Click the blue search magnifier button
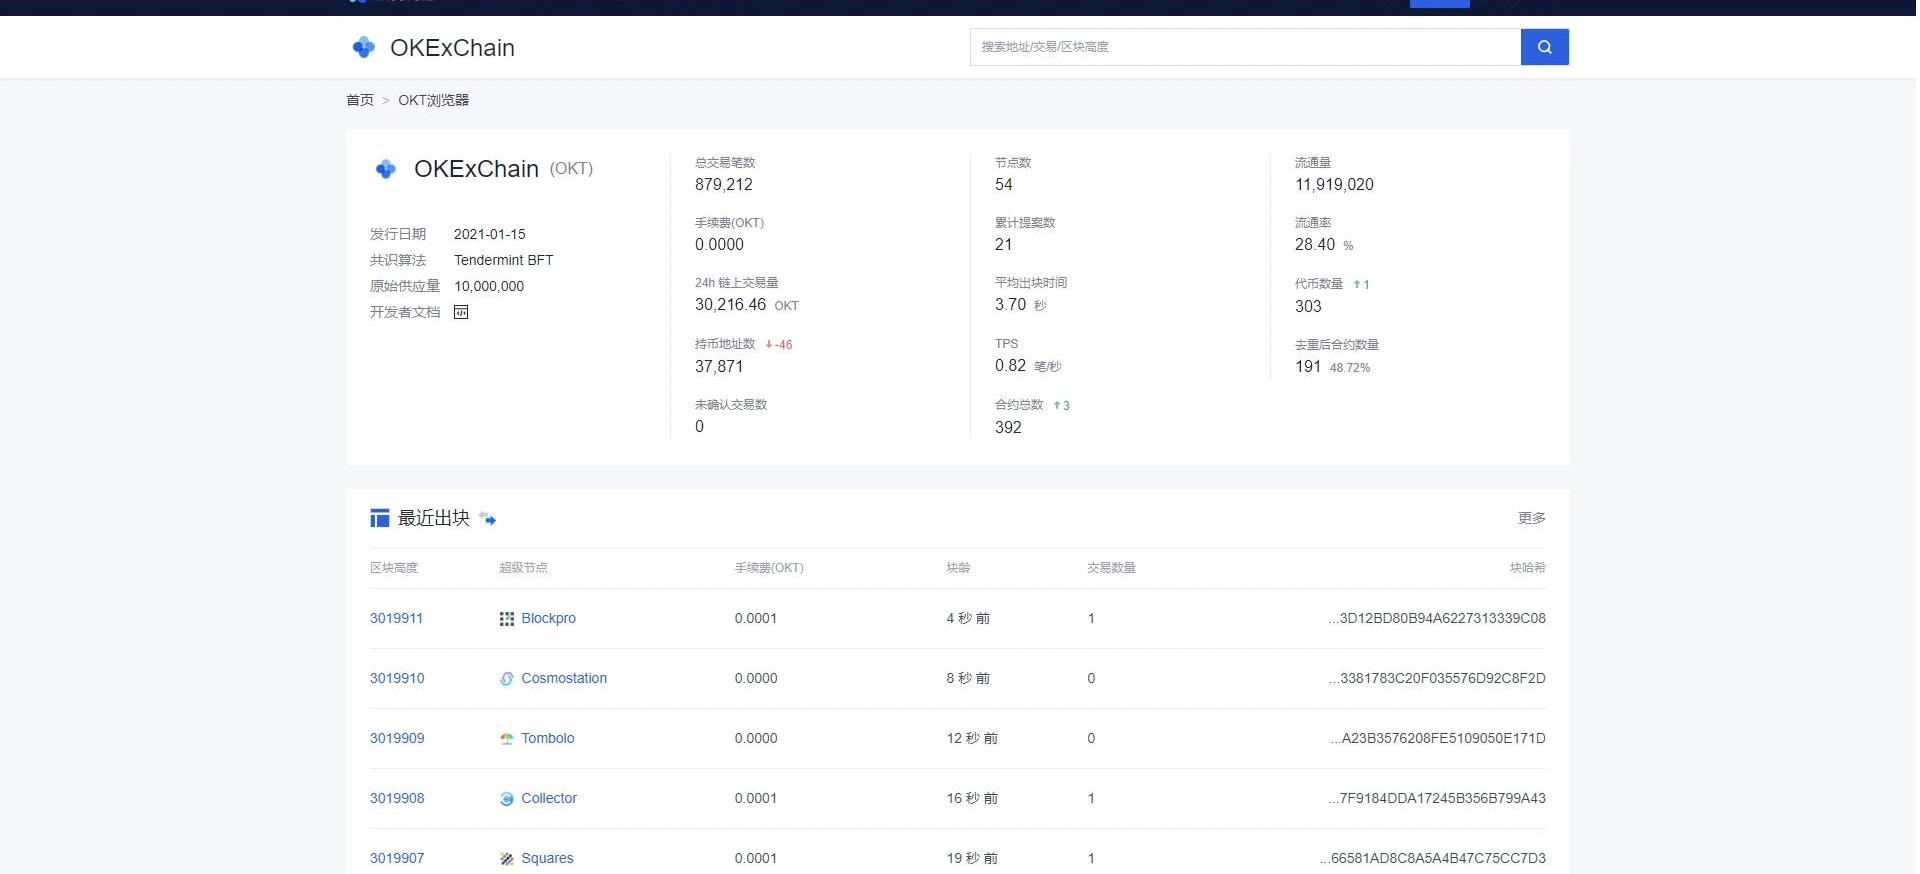Screen dimensions: 1920x874 pyautogui.click(x=1544, y=47)
